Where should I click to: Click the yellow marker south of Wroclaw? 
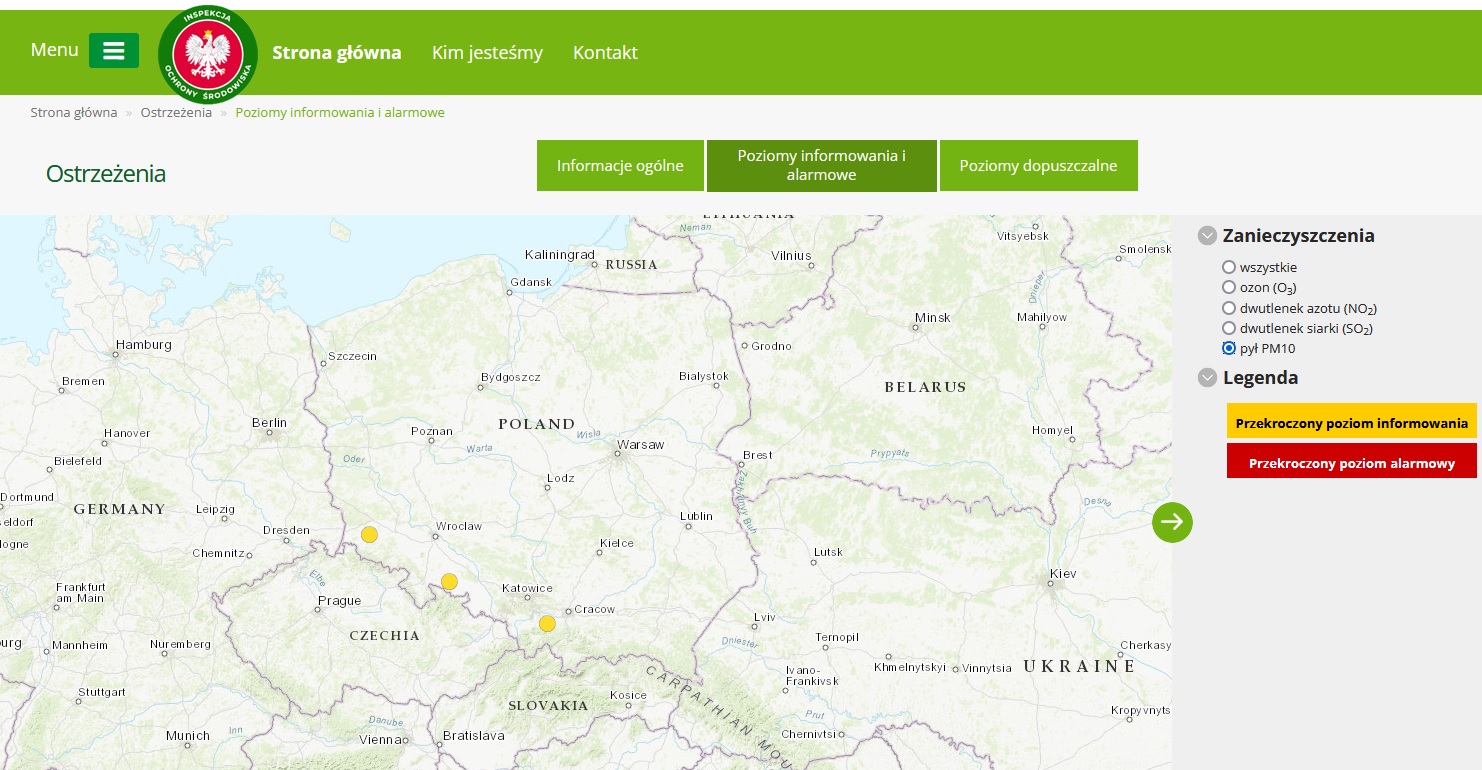(x=449, y=581)
